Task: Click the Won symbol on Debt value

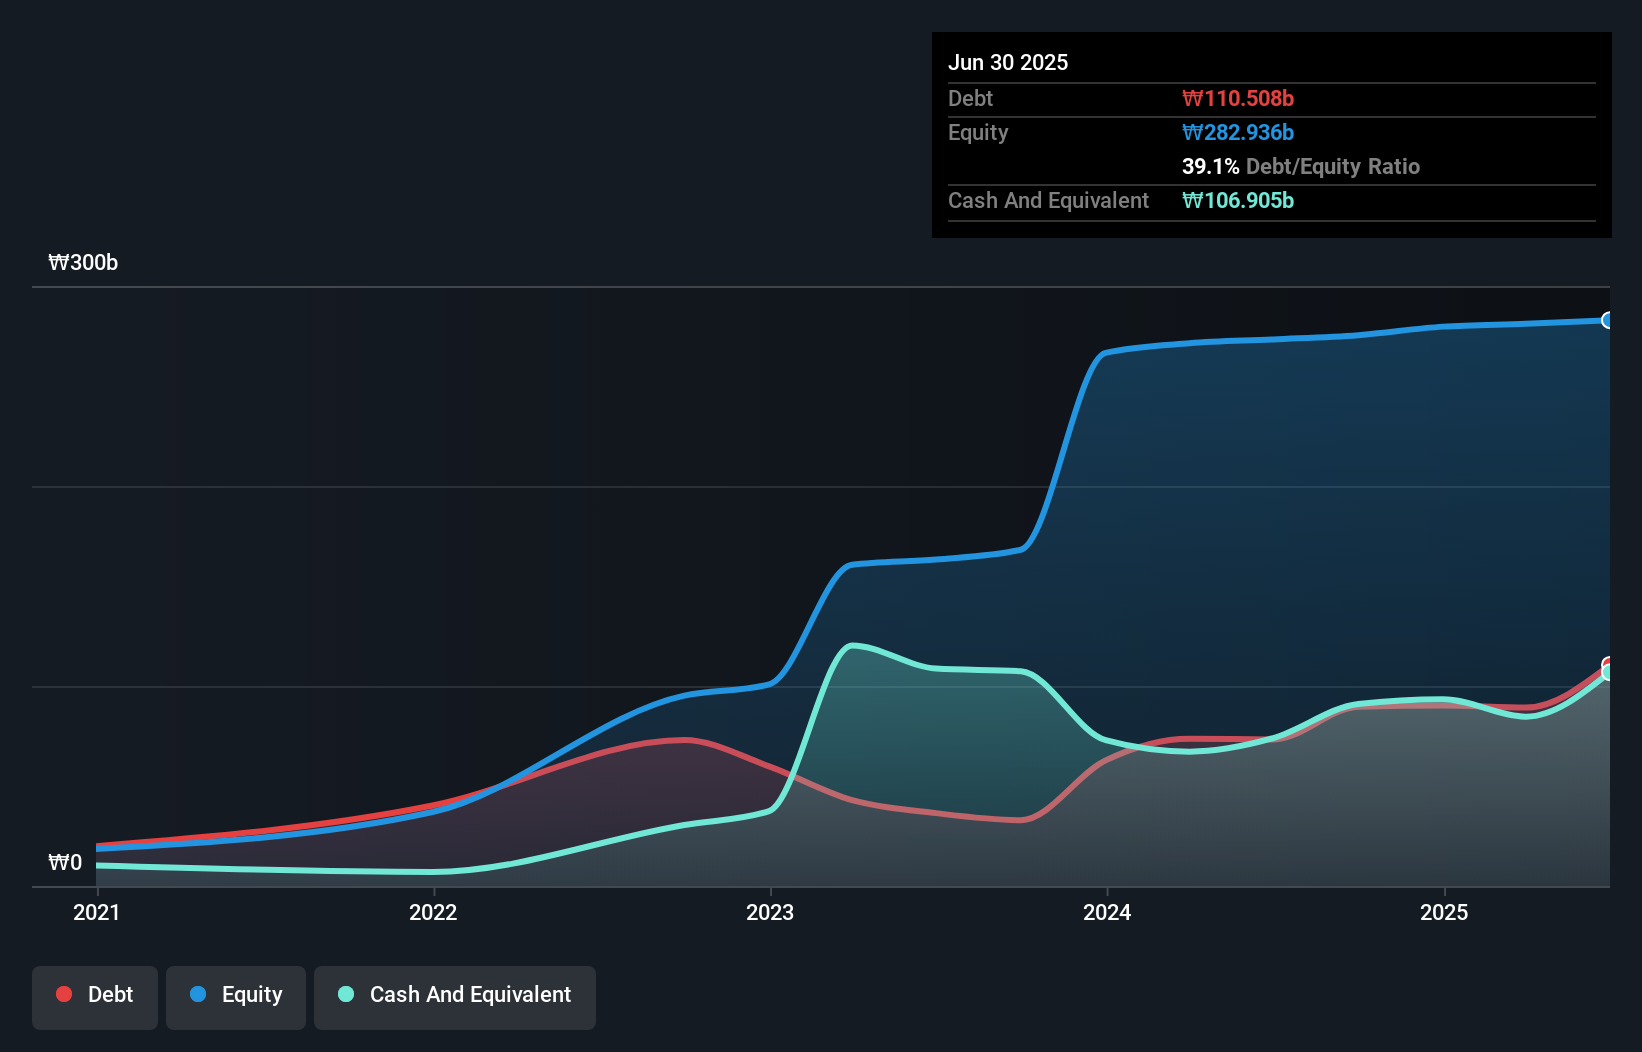Action: coord(1190,98)
